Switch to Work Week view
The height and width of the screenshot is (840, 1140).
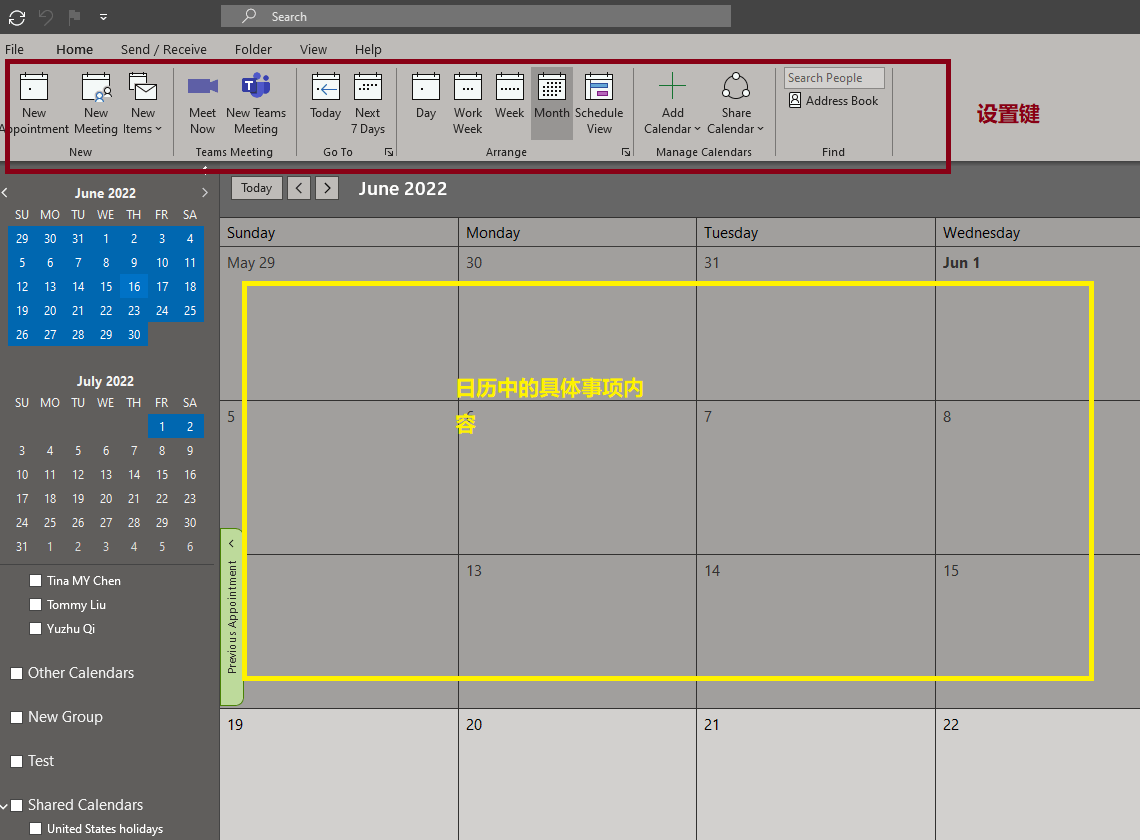click(467, 104)
